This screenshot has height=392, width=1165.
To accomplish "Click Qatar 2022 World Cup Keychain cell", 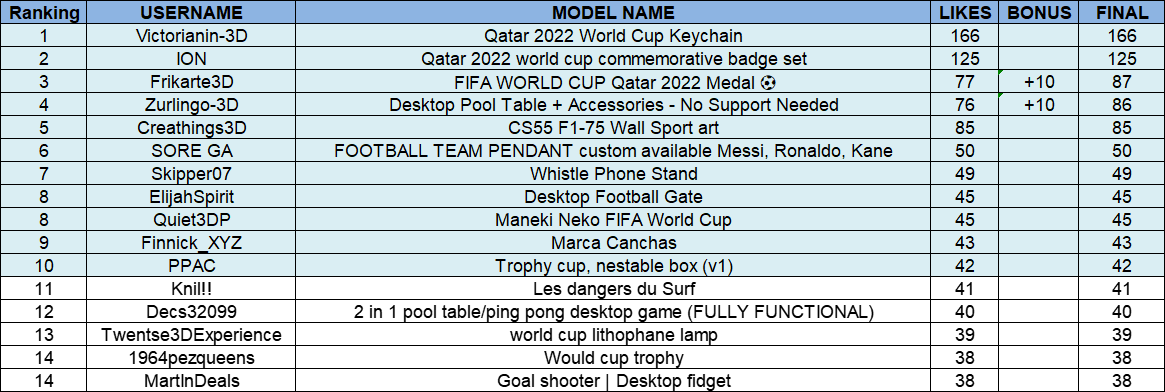I will pos(613,36).
